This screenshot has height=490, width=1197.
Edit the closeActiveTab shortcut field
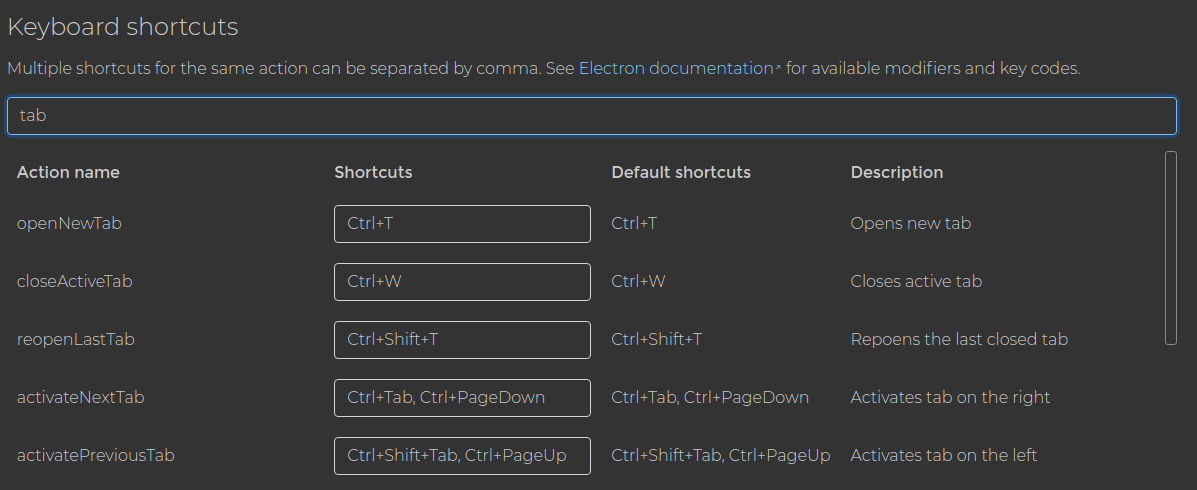(462, 282)
